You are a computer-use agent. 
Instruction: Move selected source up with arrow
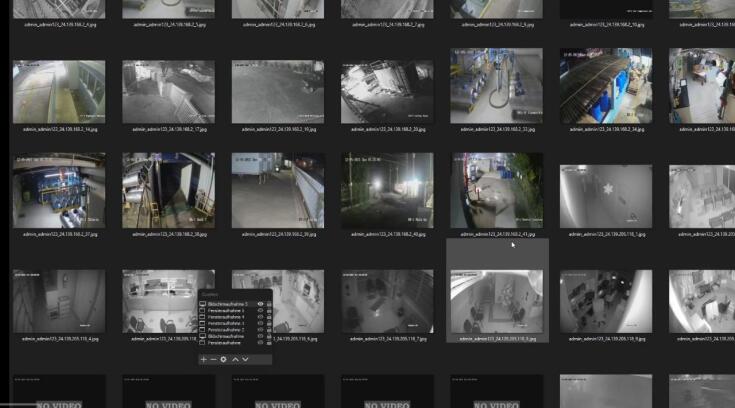click(235, 359)
